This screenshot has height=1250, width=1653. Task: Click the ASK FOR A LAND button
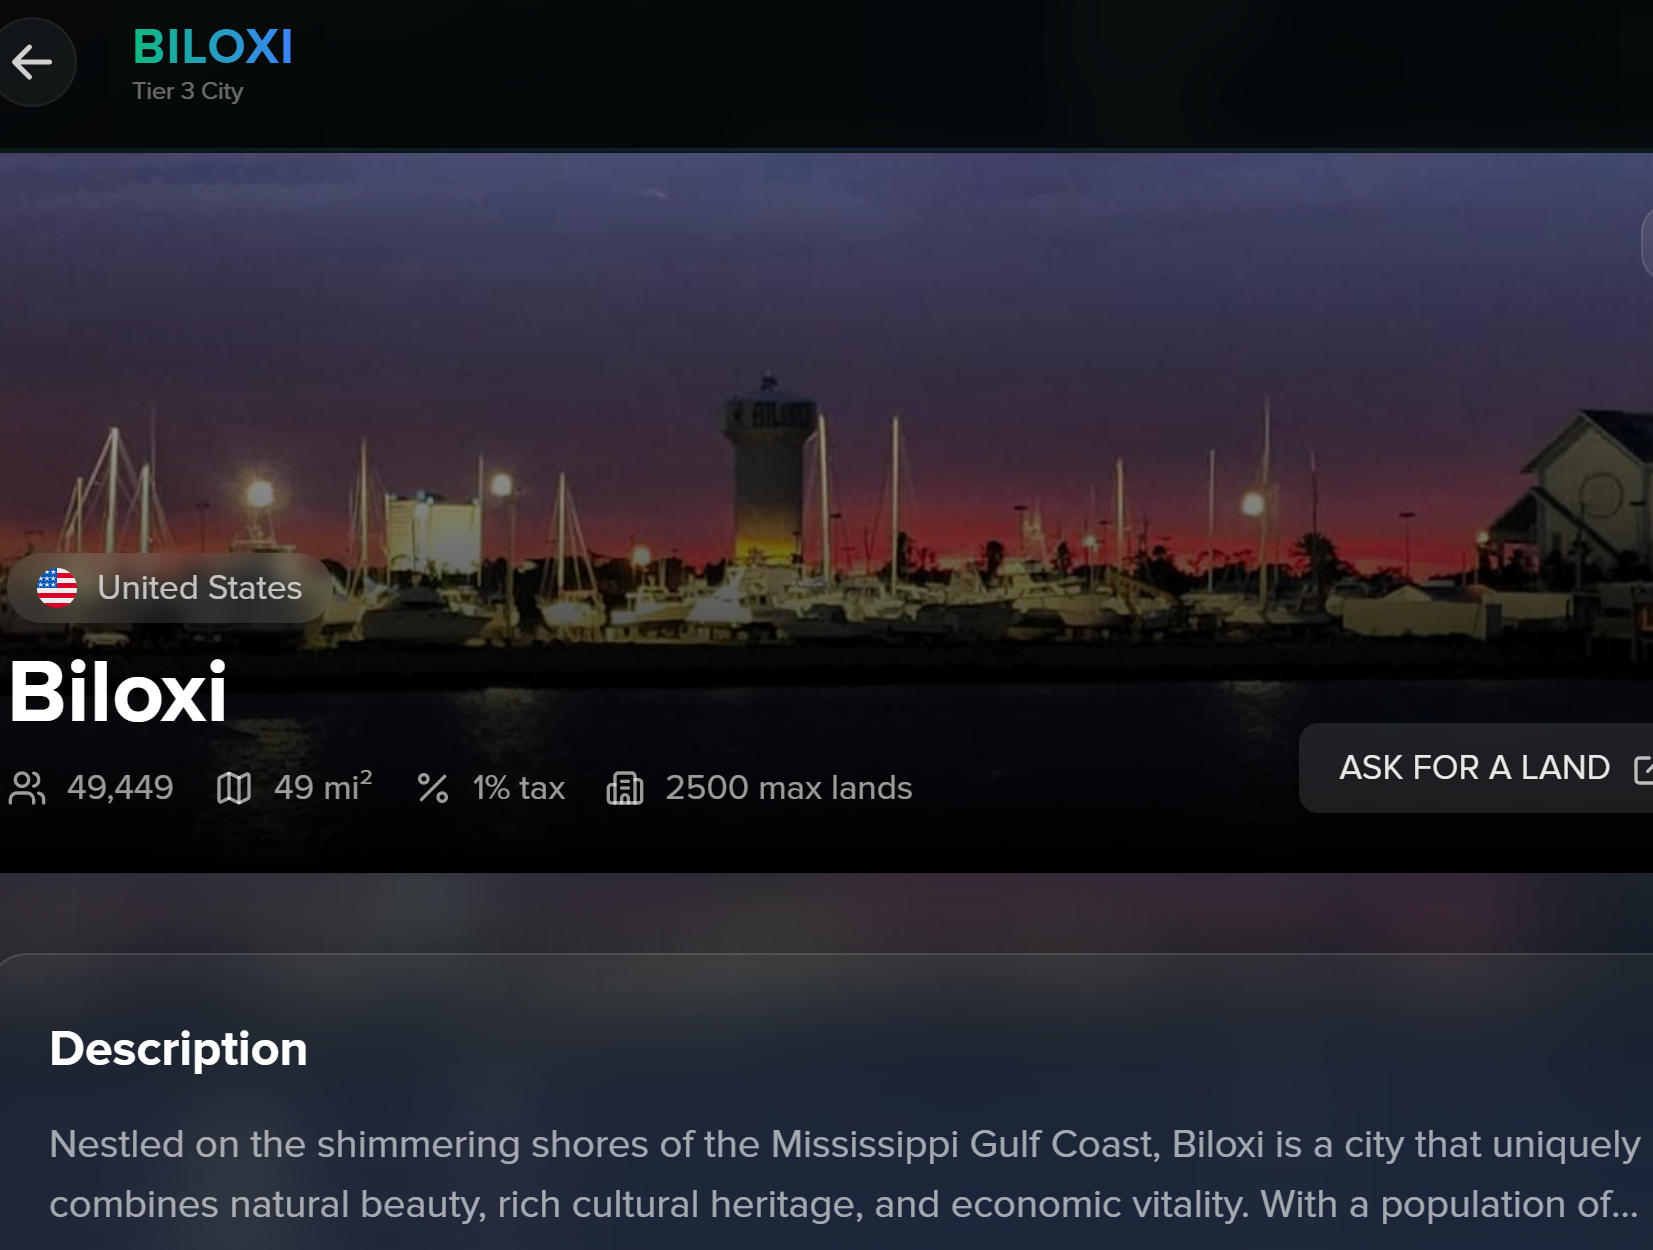(x=1476, y=768)
